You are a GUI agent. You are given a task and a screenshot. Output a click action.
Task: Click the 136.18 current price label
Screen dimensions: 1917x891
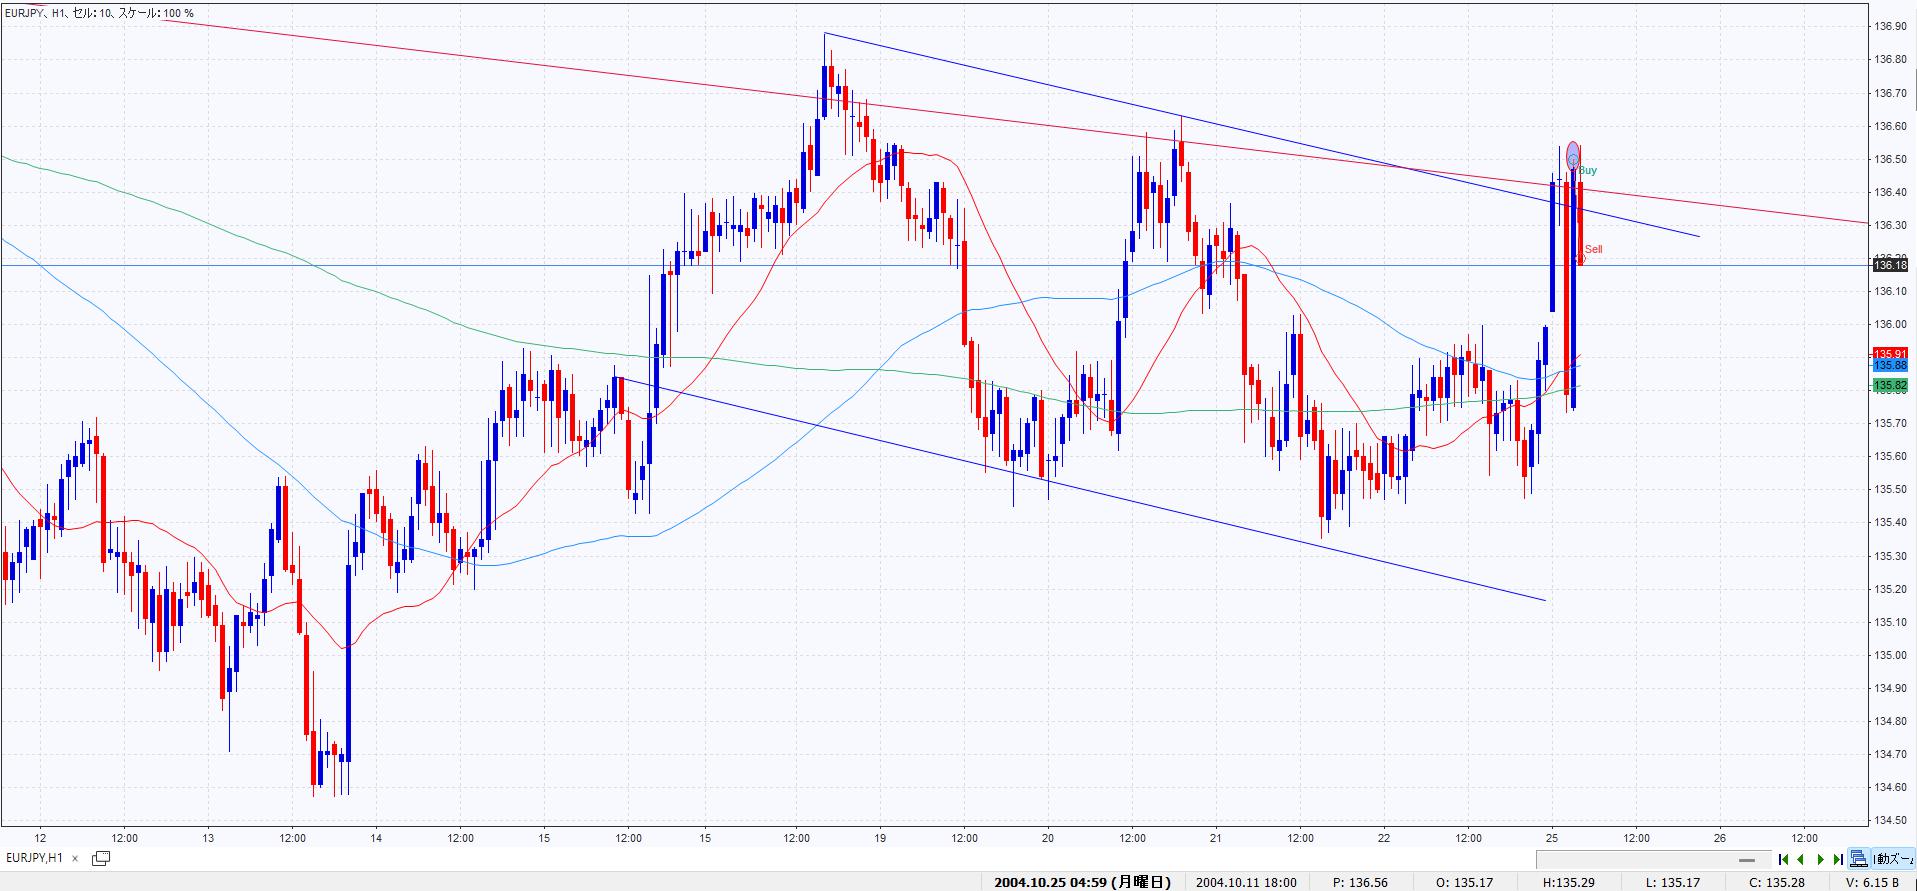pyautogui.click(x=1889, y=265)
